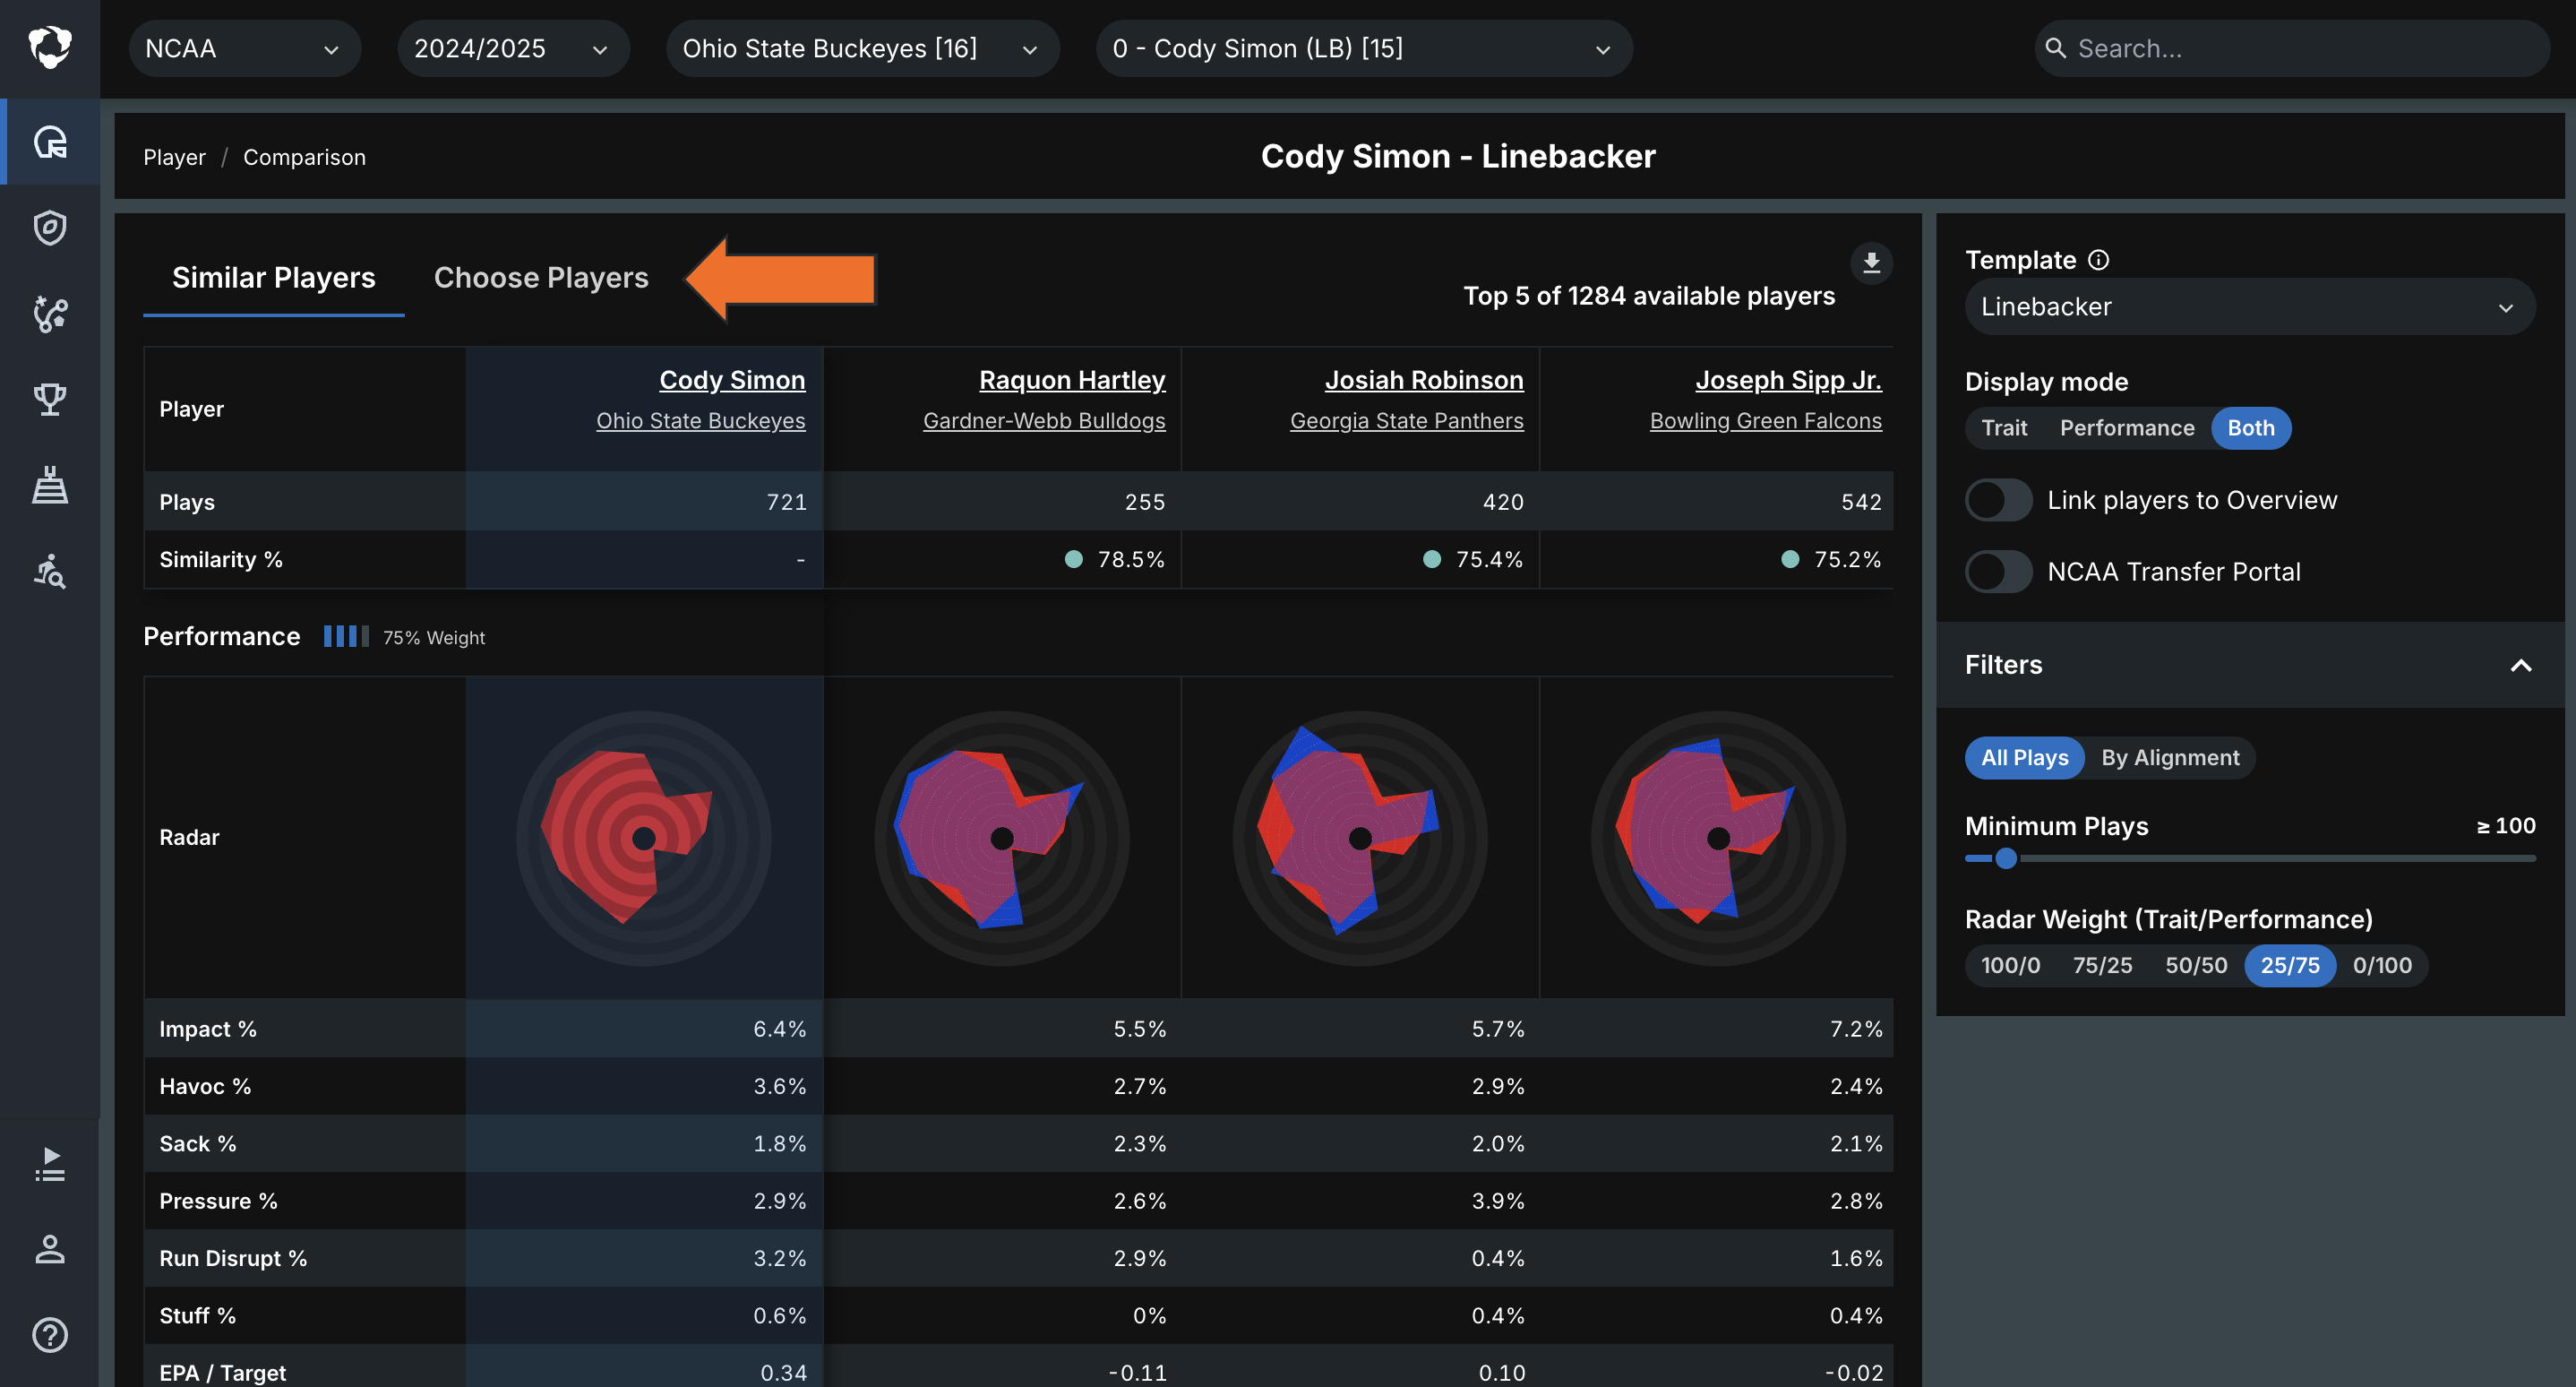Click the Bowling Green Falcons team link
This screenshot has width=2576, height=1387.
click(x=1765, y=421)
